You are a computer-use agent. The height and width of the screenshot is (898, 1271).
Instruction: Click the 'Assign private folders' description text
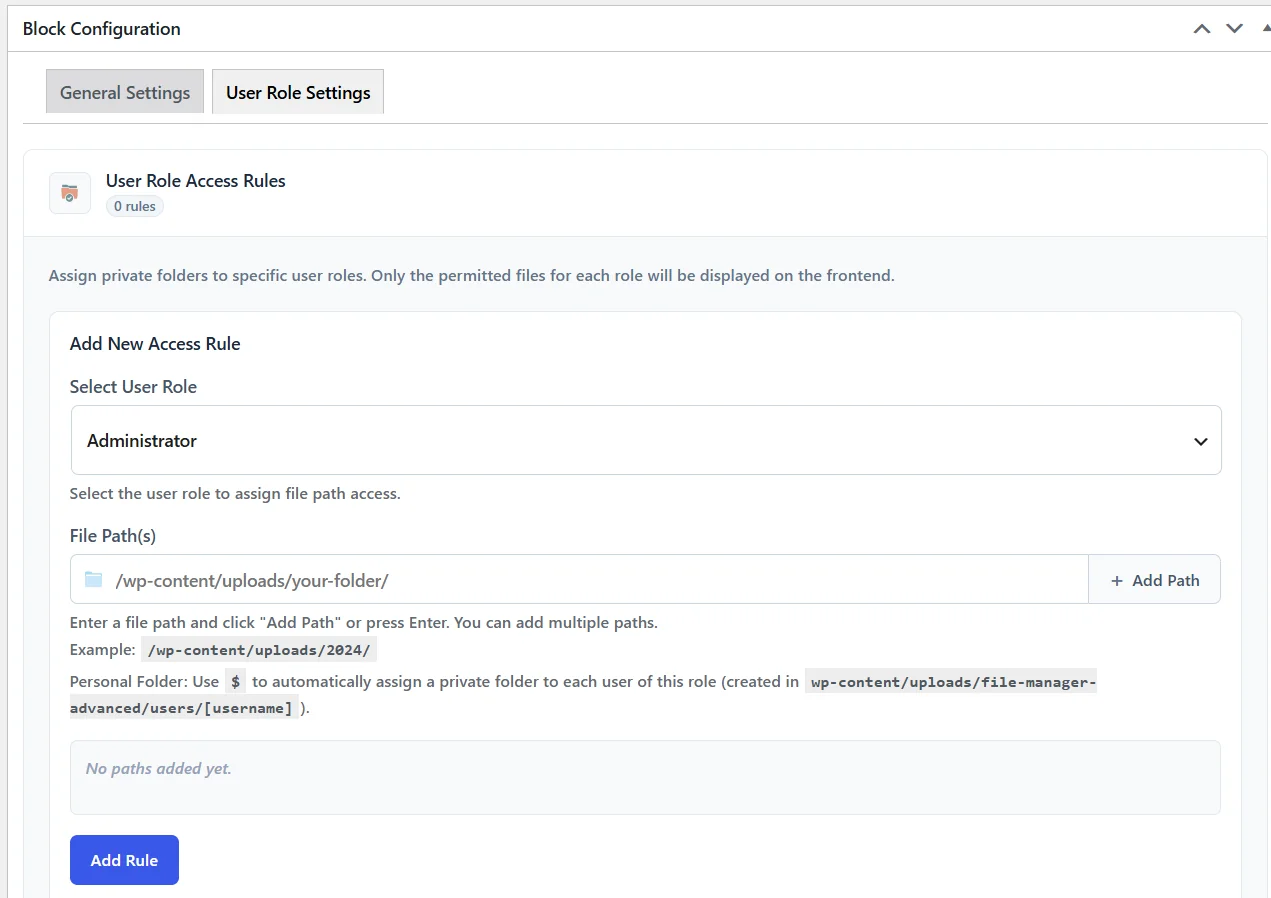pyautogui.click(x=472, y=275)
